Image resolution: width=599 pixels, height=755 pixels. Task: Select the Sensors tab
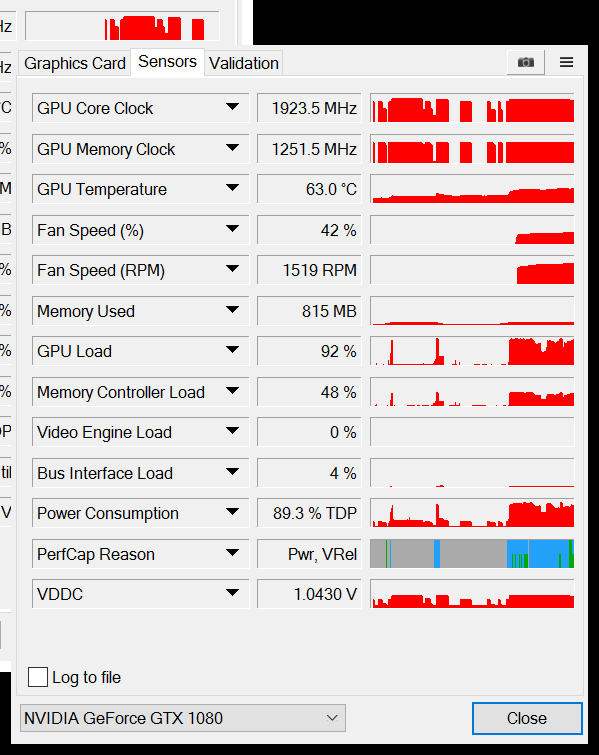(168, 62)
